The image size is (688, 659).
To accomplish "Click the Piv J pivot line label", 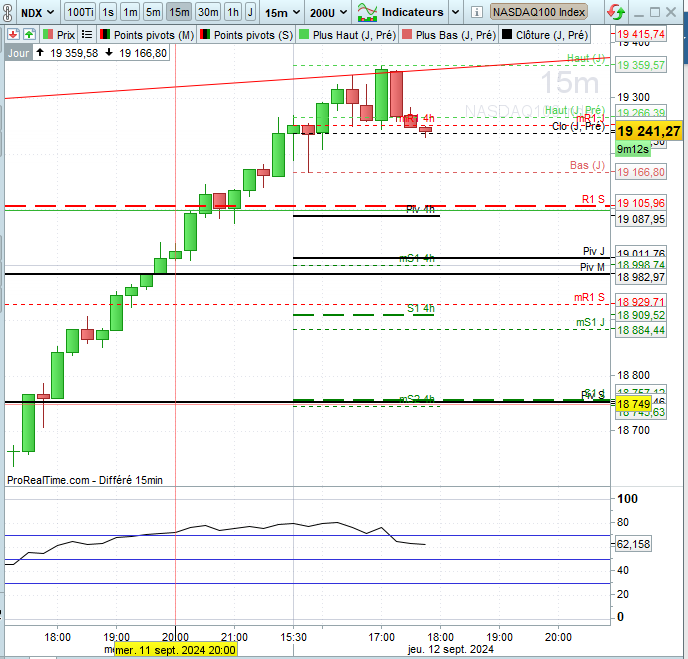I will tap(593, 251).
